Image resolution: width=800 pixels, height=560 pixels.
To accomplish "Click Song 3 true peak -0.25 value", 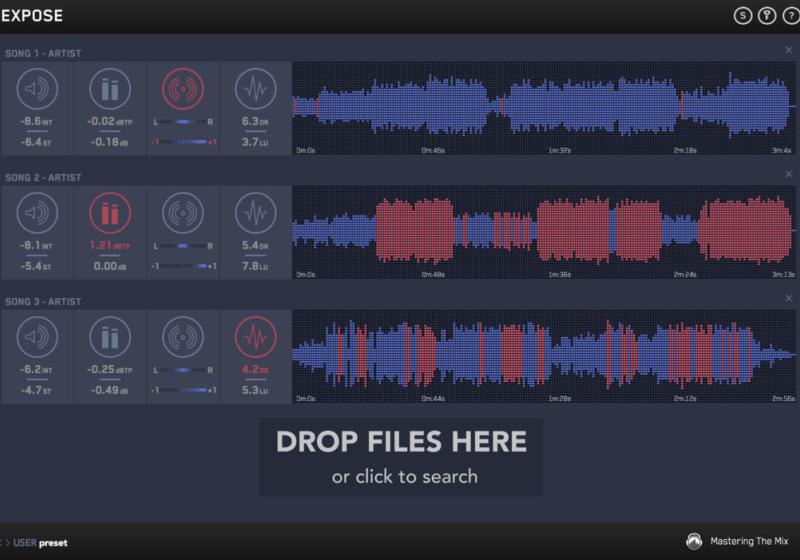I will [x=110, y=369].
